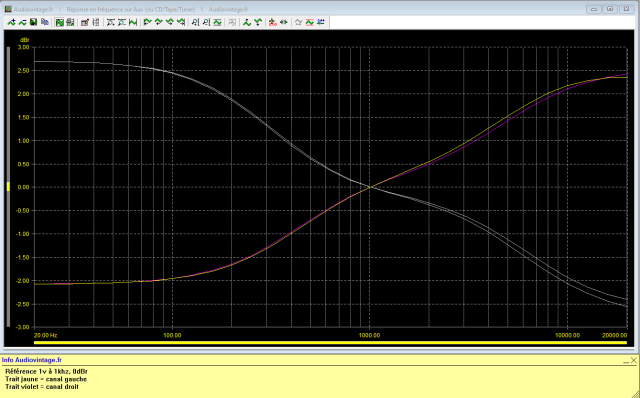The image size is (640, 398).
Task: Toggle the pressed graph view icon
Action: tap(60, 22)
